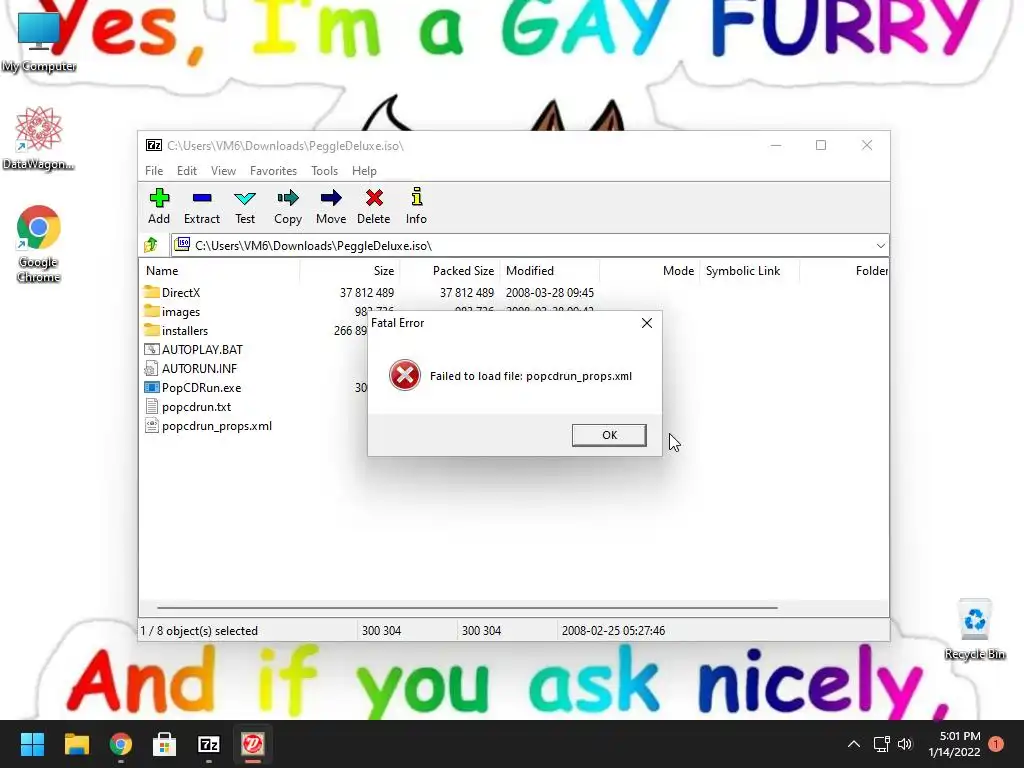Open the clock and date in the taskbar

coord(954,744)
